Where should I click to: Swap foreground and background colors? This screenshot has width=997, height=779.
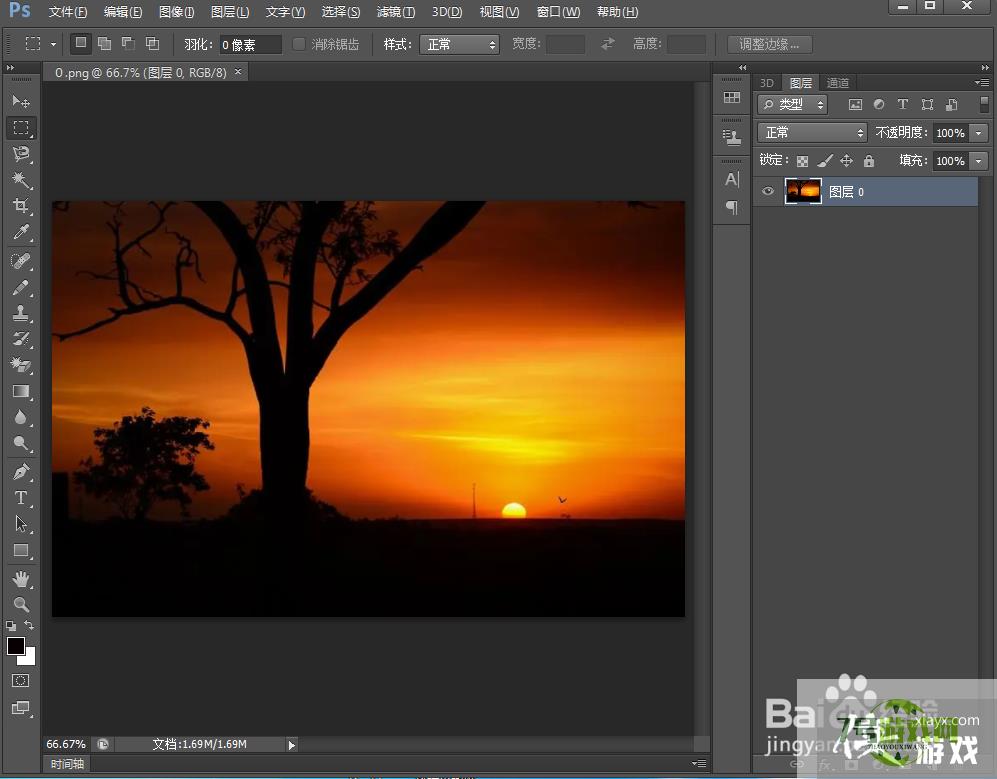click(29, 626)
